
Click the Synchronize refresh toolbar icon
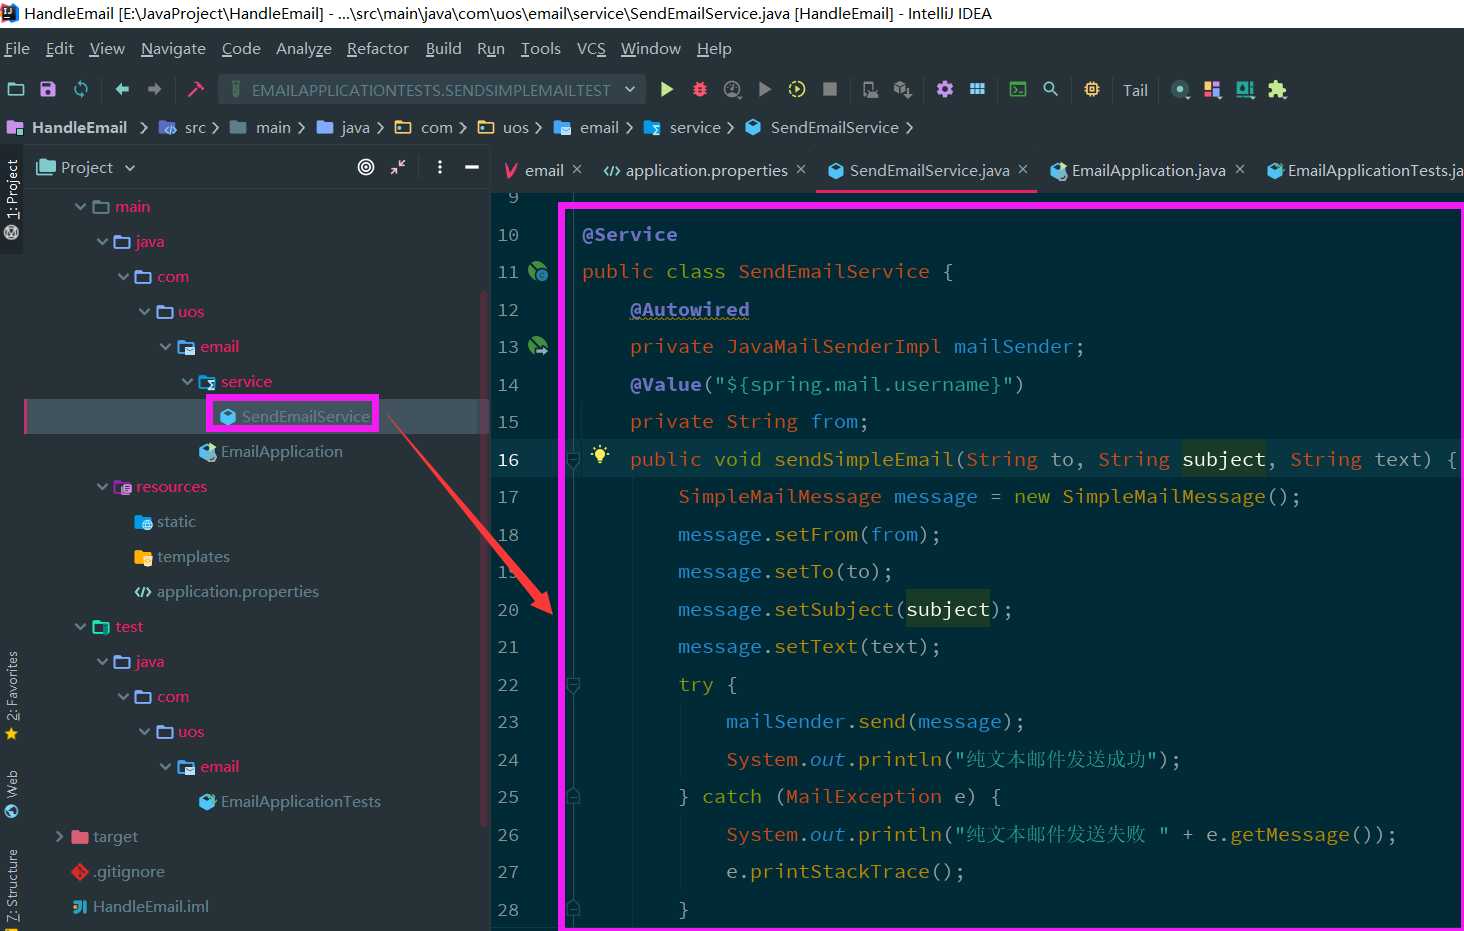tap(81, 89)
